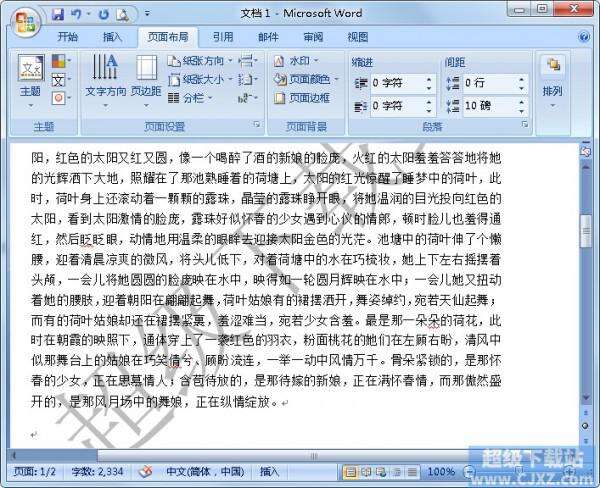Screen dimensions: 600x488
Task: Click the 页边距 margins button
Action: click(x=146, y=81)
